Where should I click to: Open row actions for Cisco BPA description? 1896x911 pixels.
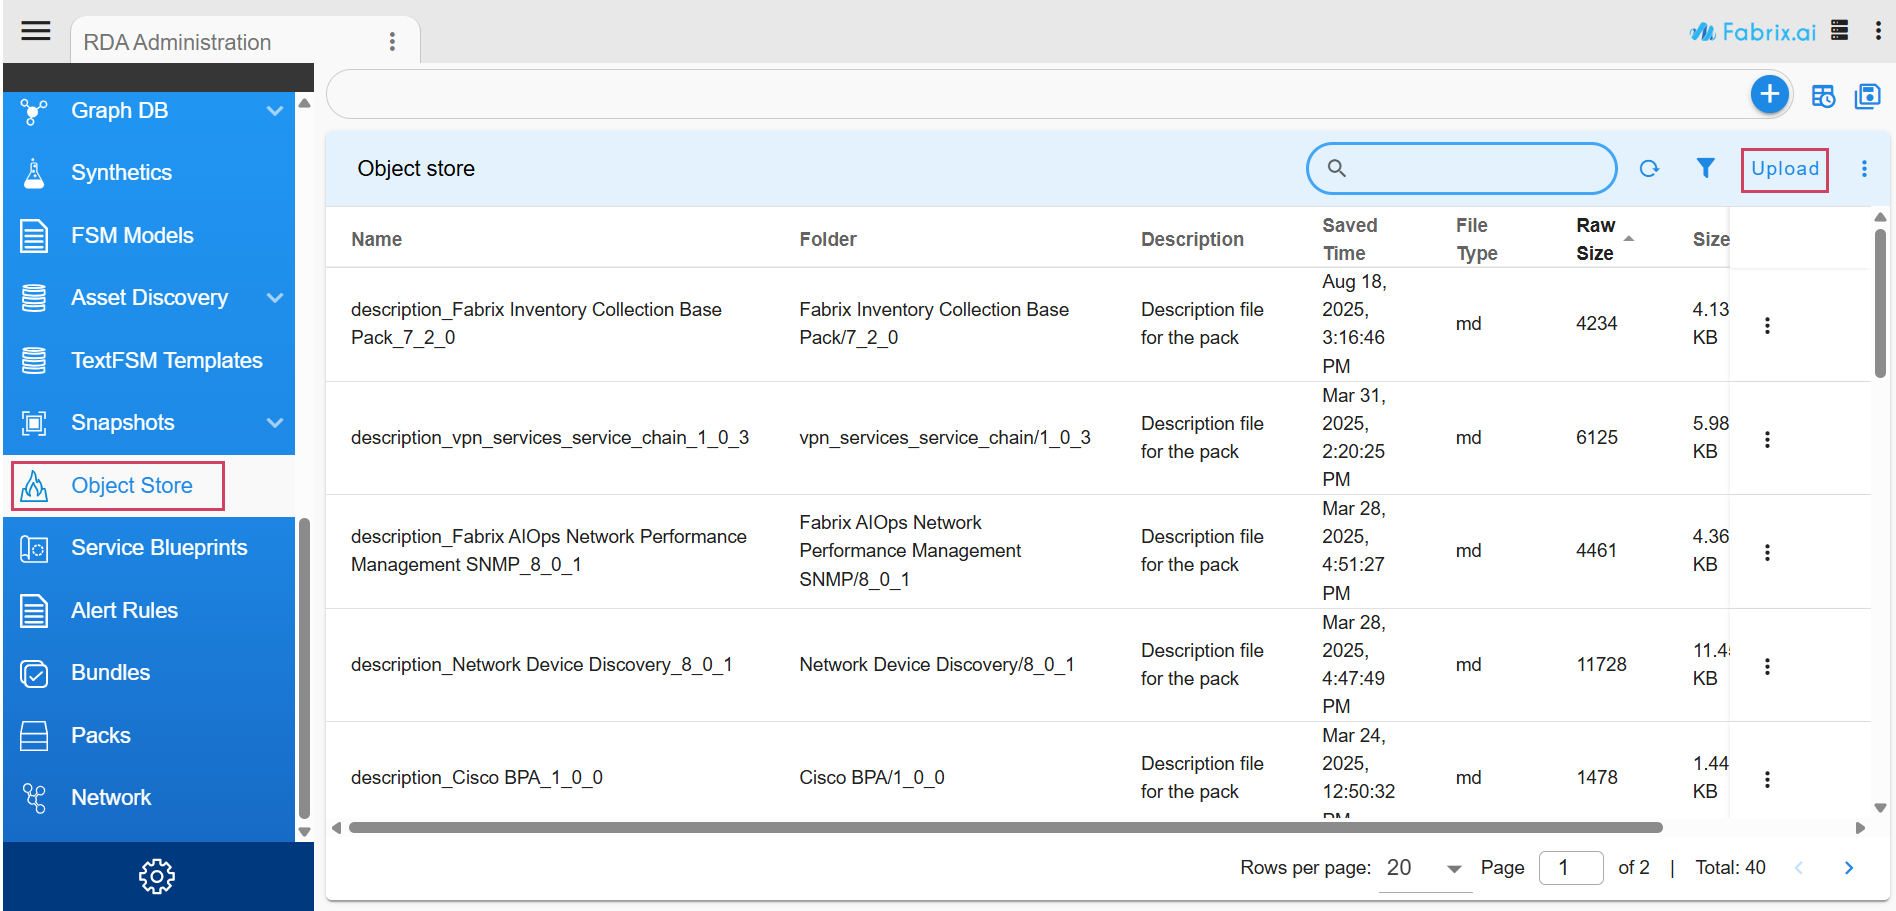[x=1767, y=779]
